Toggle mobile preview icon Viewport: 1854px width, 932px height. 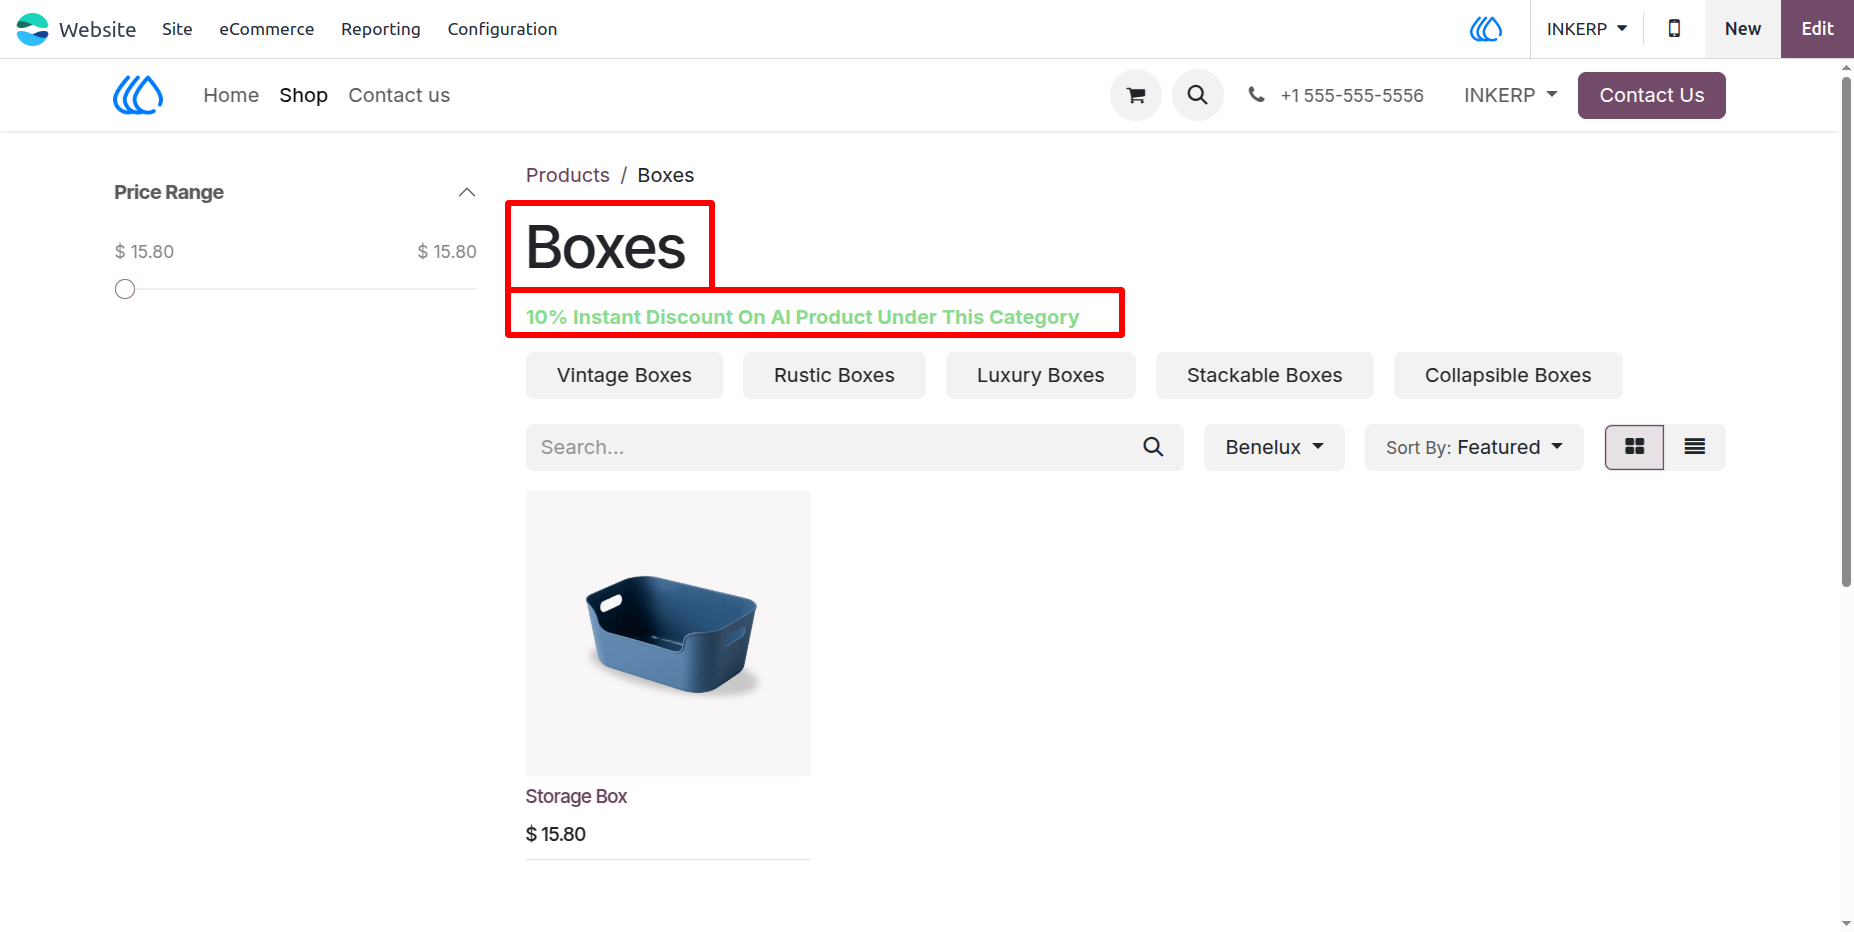pyautogui.click(x=1674, y=29)
